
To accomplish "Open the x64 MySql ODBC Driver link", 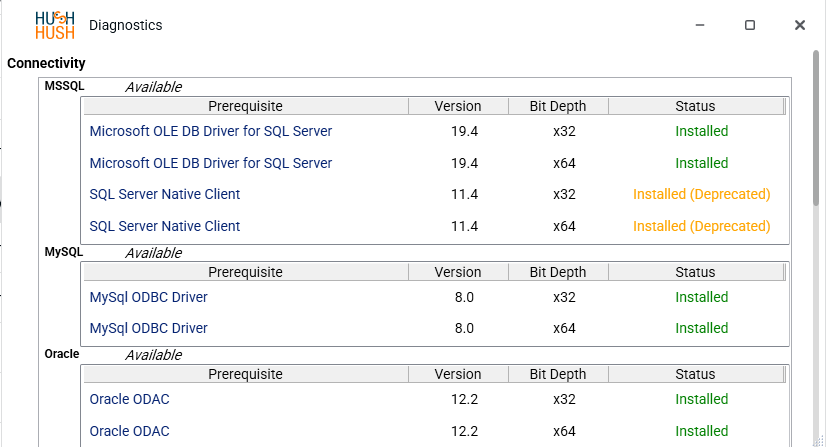I will [149, 328].
